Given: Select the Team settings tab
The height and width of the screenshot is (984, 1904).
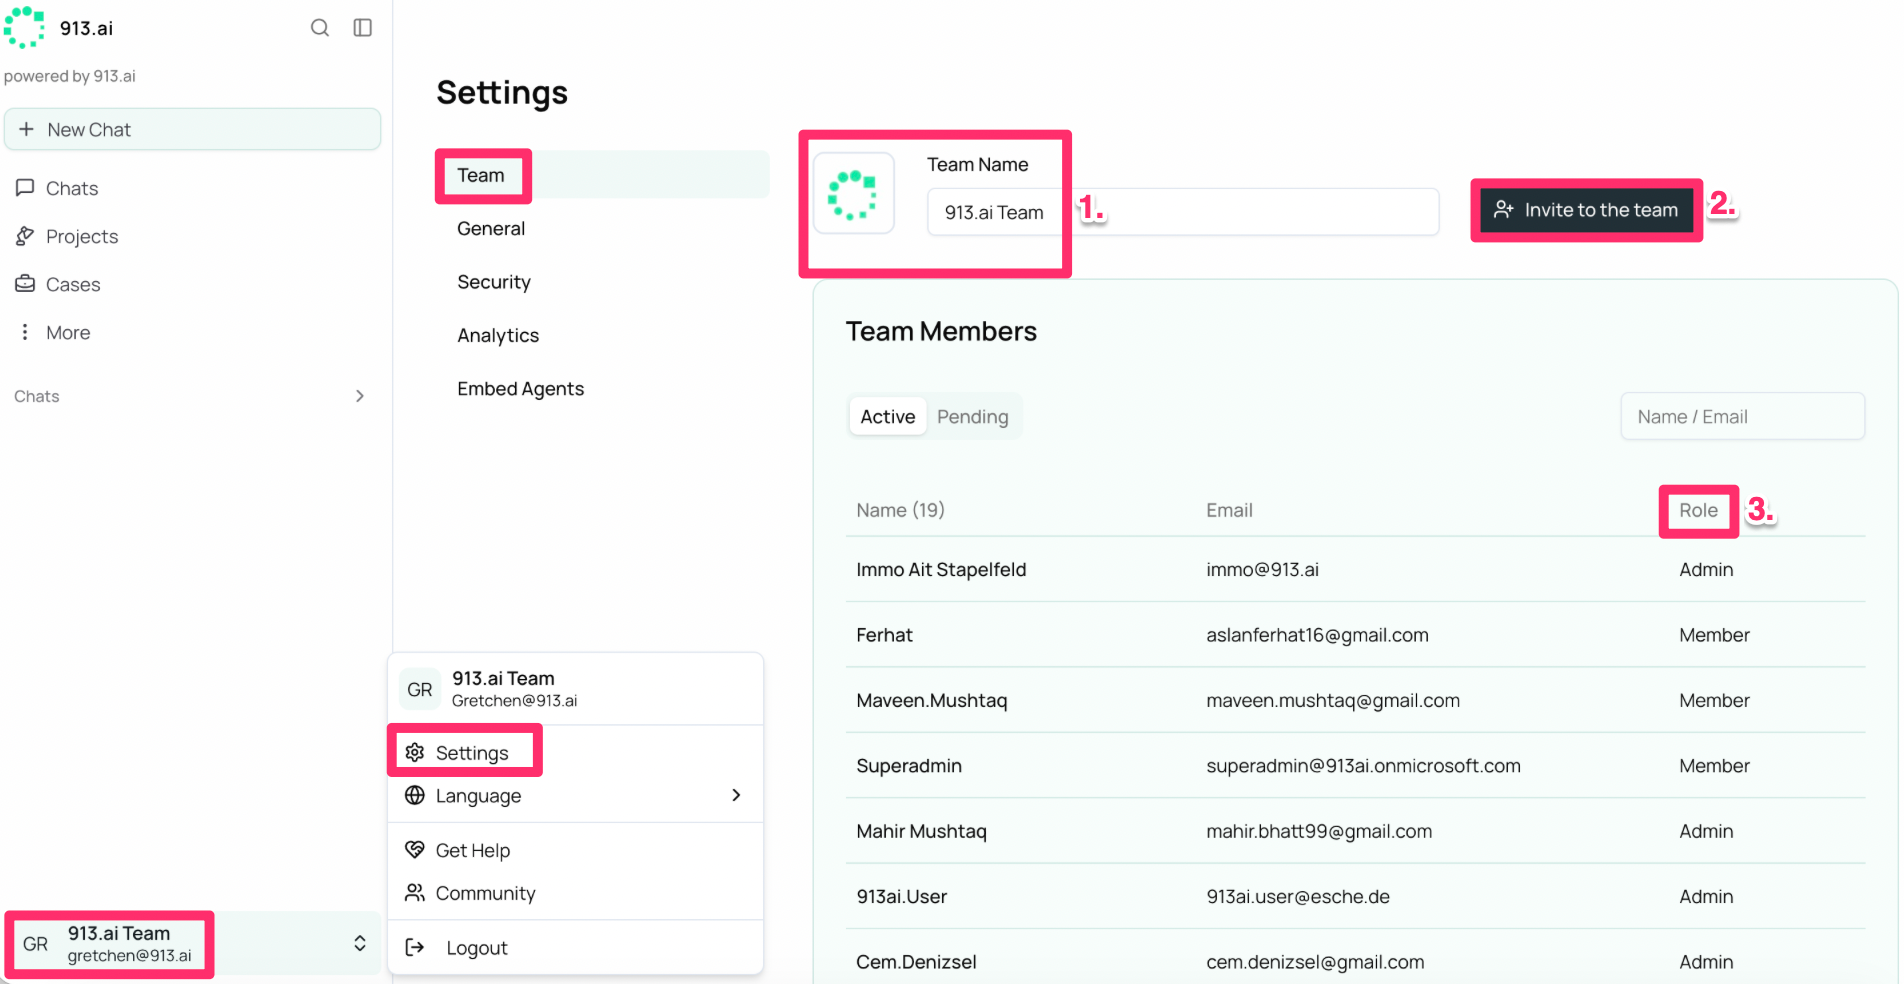Looking at the screenshot, I should point(603,175).
